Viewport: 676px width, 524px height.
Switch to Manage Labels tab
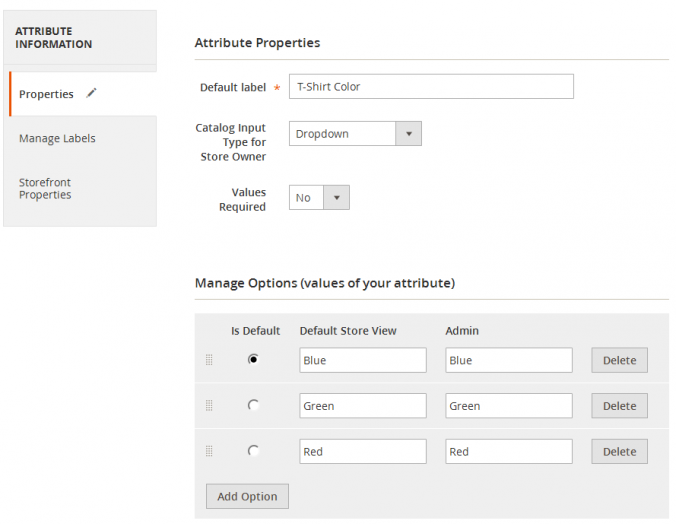[57, 138]
